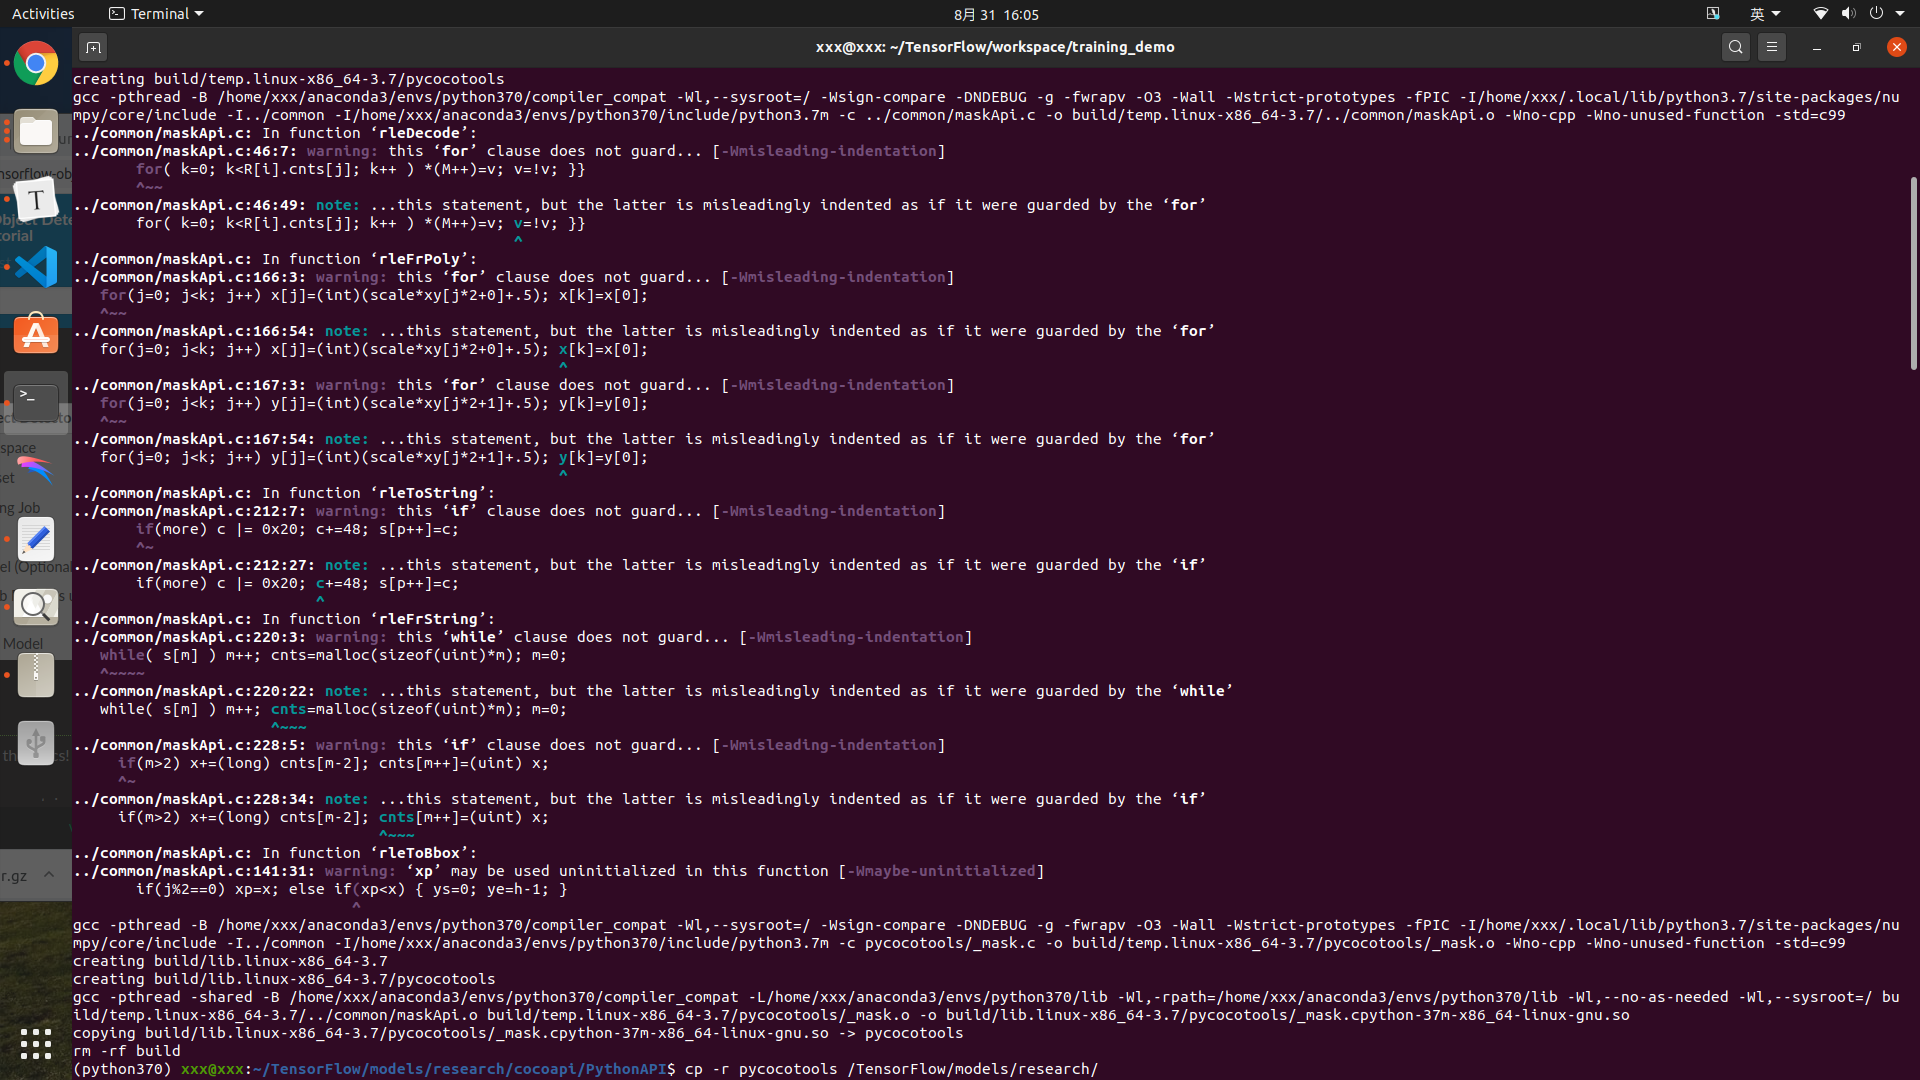The width and height of the screenshot is (1920, 1080).
Task: Open Archive Manager from dock
Action: (36, 675)
